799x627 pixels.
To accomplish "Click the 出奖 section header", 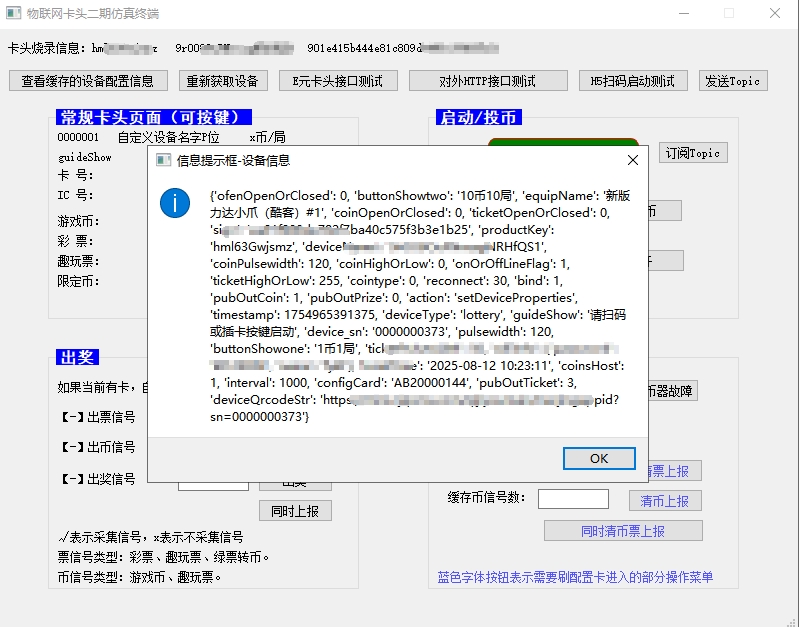I will coord(77,357).
